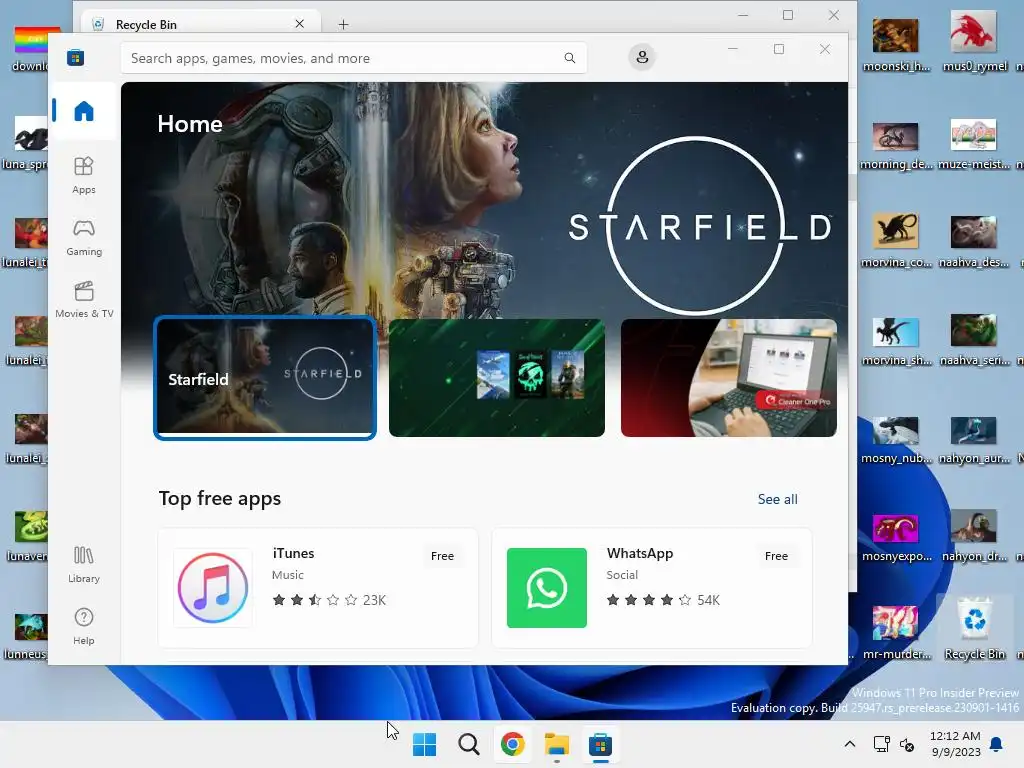Image resolution: width=1024 pixels, height=768 pixels.
Task: Select the morvina_co desktop image file
Action: pyautogui.click(x=896, y=239)
